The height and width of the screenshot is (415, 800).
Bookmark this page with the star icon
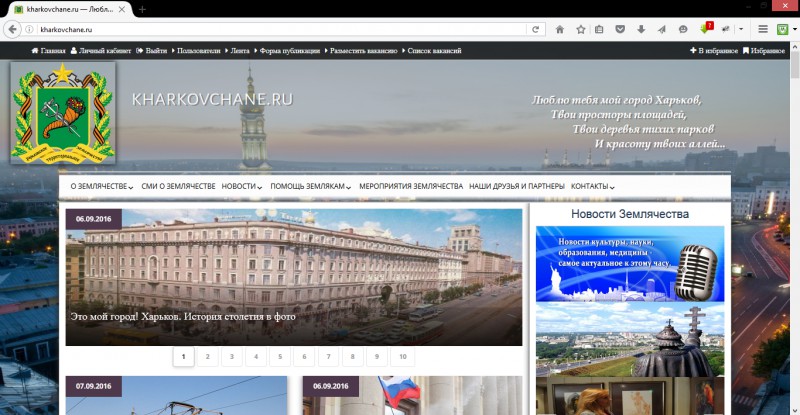581,30
